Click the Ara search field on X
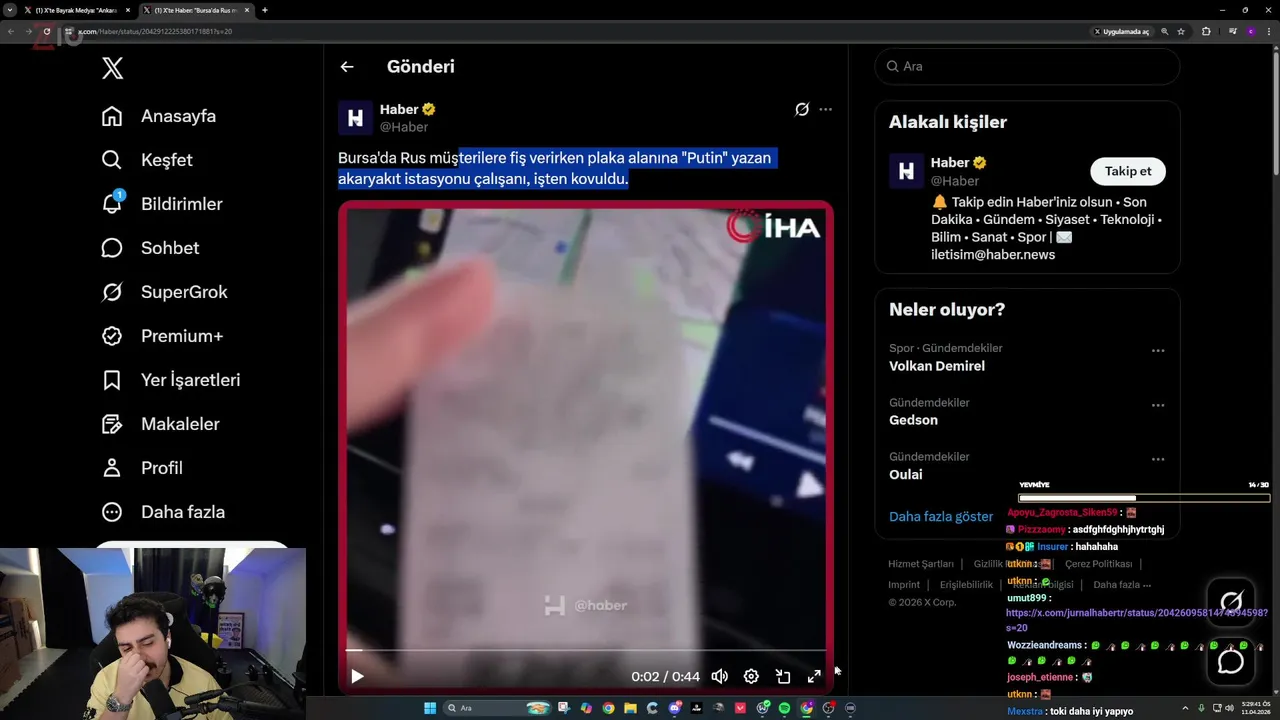The width and height of the screenshot is (1280, 720). [1027, 66]
